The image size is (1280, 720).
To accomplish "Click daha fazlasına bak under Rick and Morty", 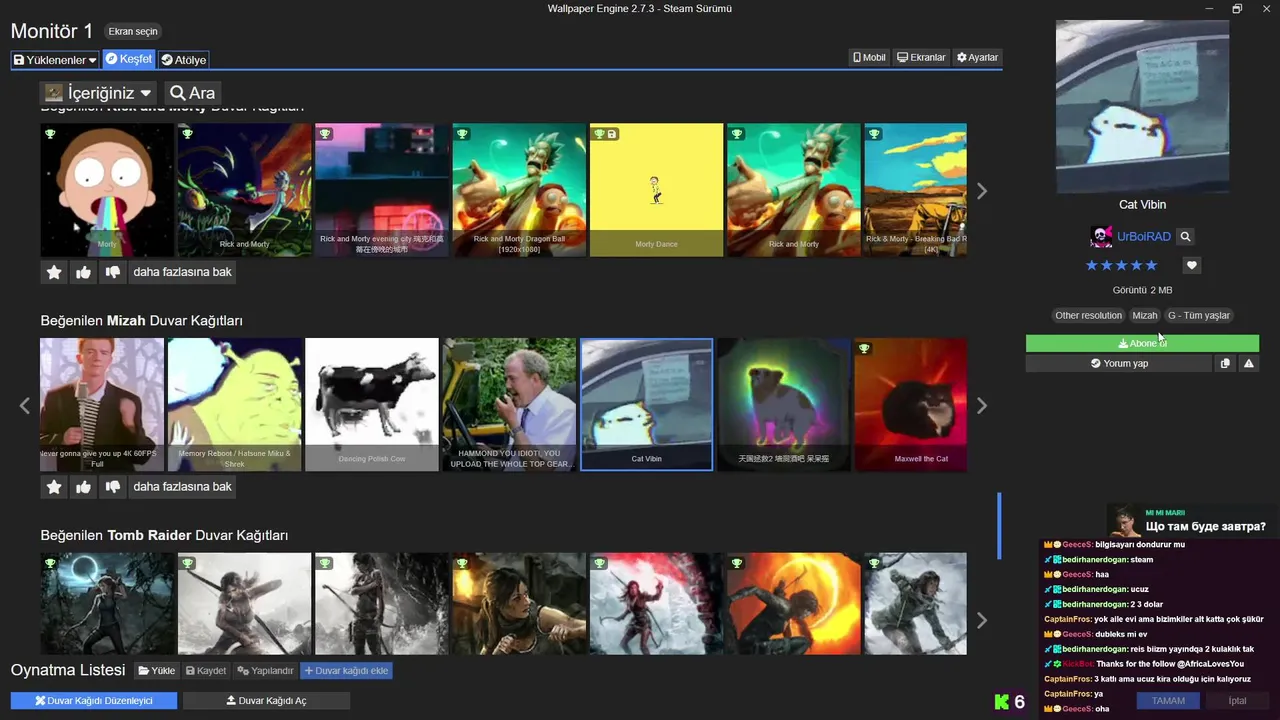I will tap(182, 272).
